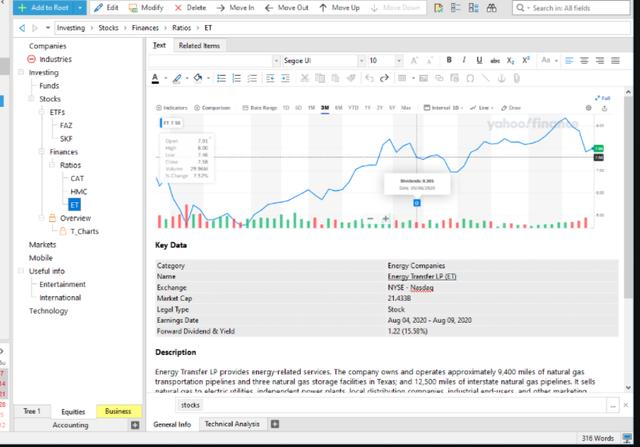Click the grow font size icon
The width and height of the screenshot is (640, 447).
pyautogui.click(x=414, y=61)
